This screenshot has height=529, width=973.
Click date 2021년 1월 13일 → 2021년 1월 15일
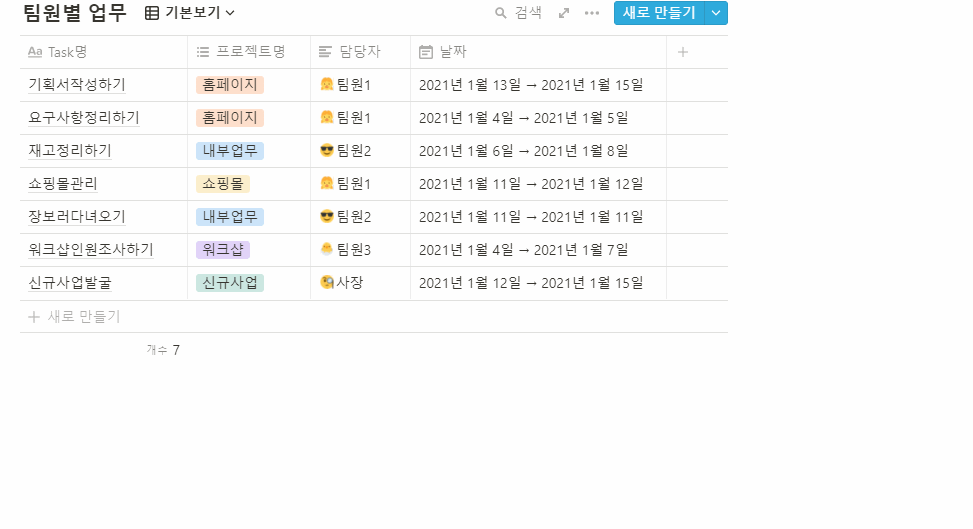point(531,84)
